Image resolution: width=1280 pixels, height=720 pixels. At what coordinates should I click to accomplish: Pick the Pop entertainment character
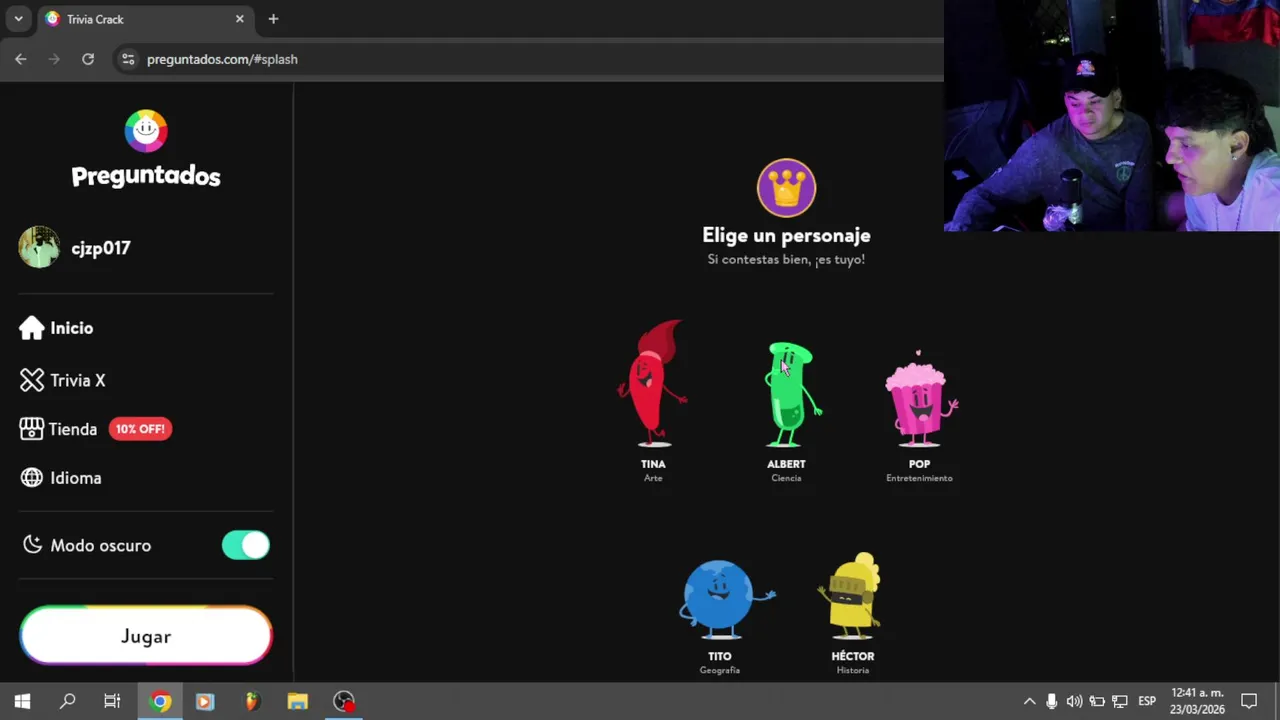point(919,415)
